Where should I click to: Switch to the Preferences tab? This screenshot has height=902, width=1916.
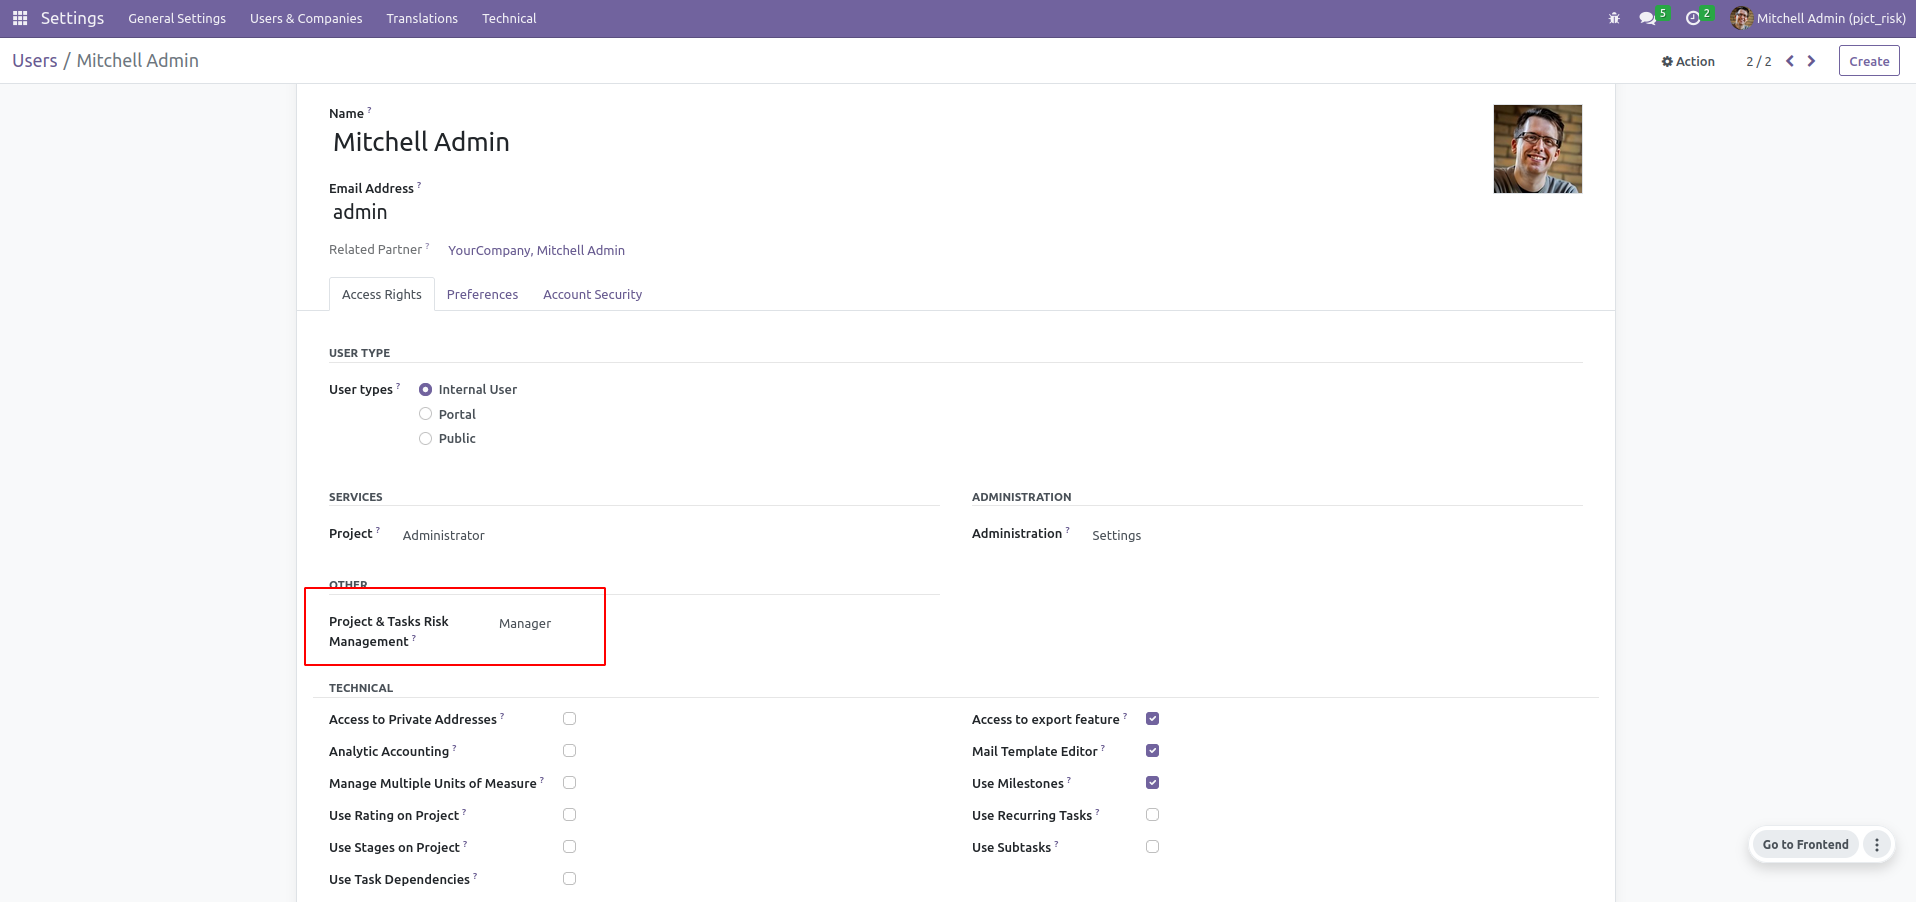click(482, 294)
